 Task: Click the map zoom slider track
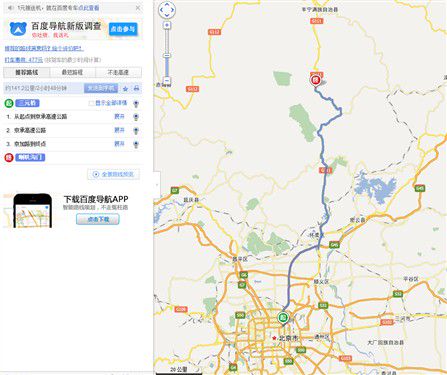point(167,53)
